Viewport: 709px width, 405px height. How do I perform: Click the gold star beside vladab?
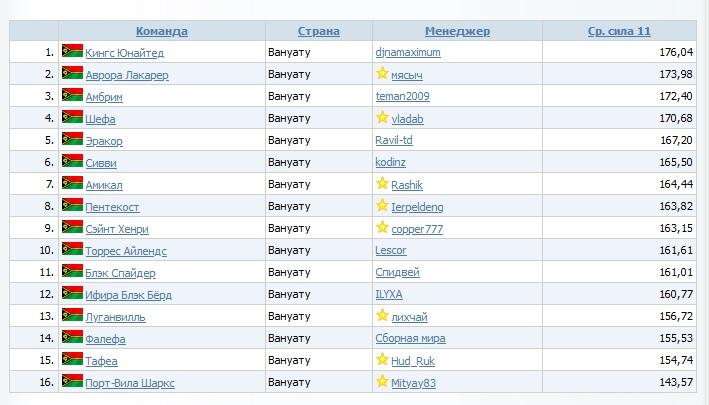pos(382,117)
